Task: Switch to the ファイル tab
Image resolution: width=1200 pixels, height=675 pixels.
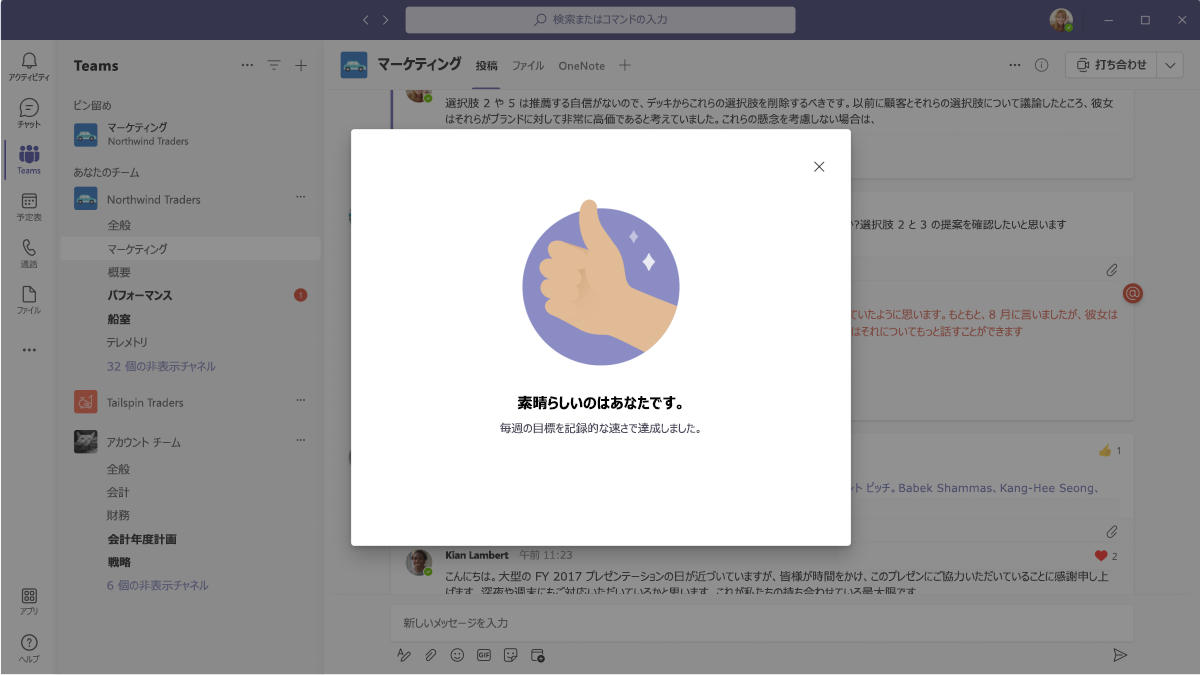Action: (528, 66)
